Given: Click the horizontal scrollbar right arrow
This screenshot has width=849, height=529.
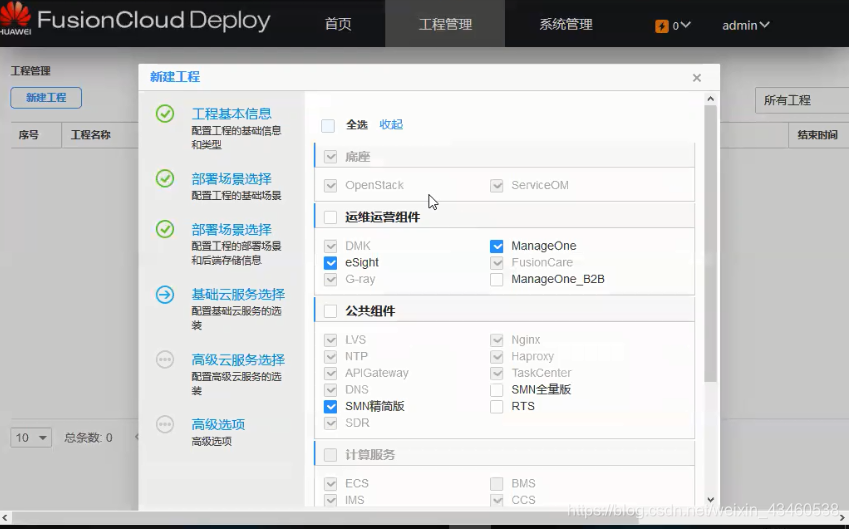Looking at the screenshot, I should (x=843, y=518).
